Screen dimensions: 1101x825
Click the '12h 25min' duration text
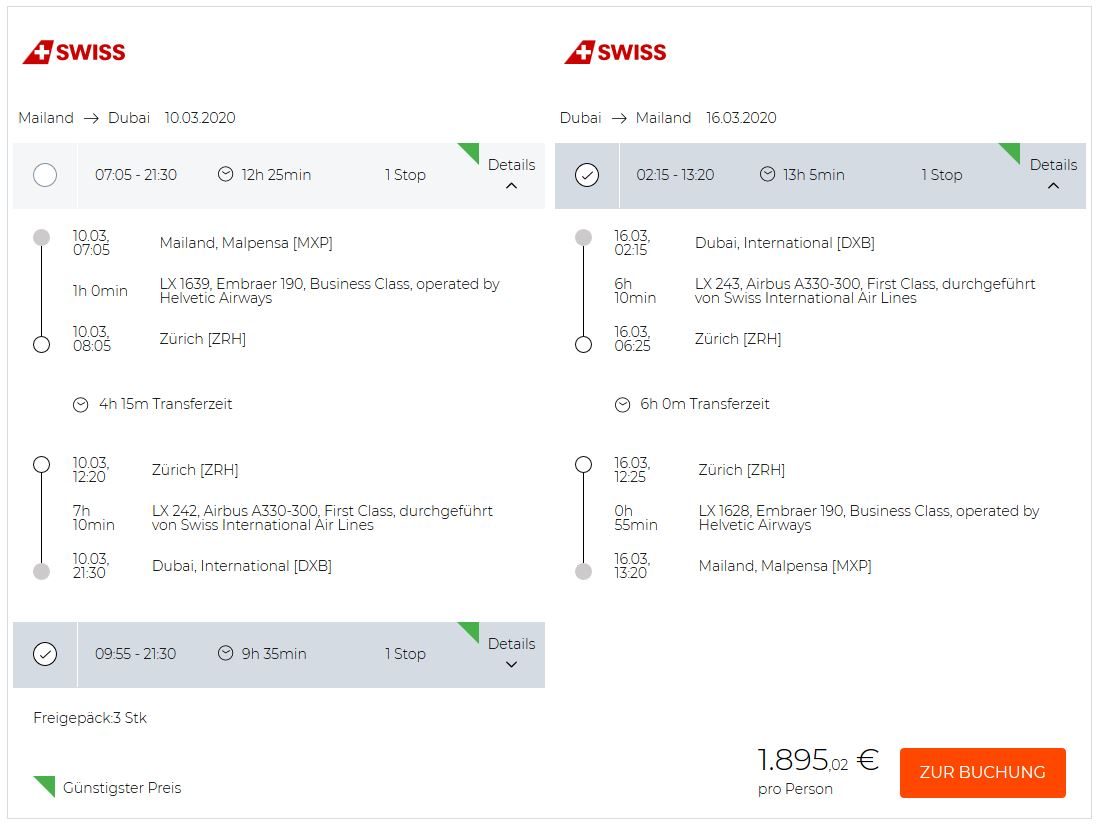click(x=276, y=175)
